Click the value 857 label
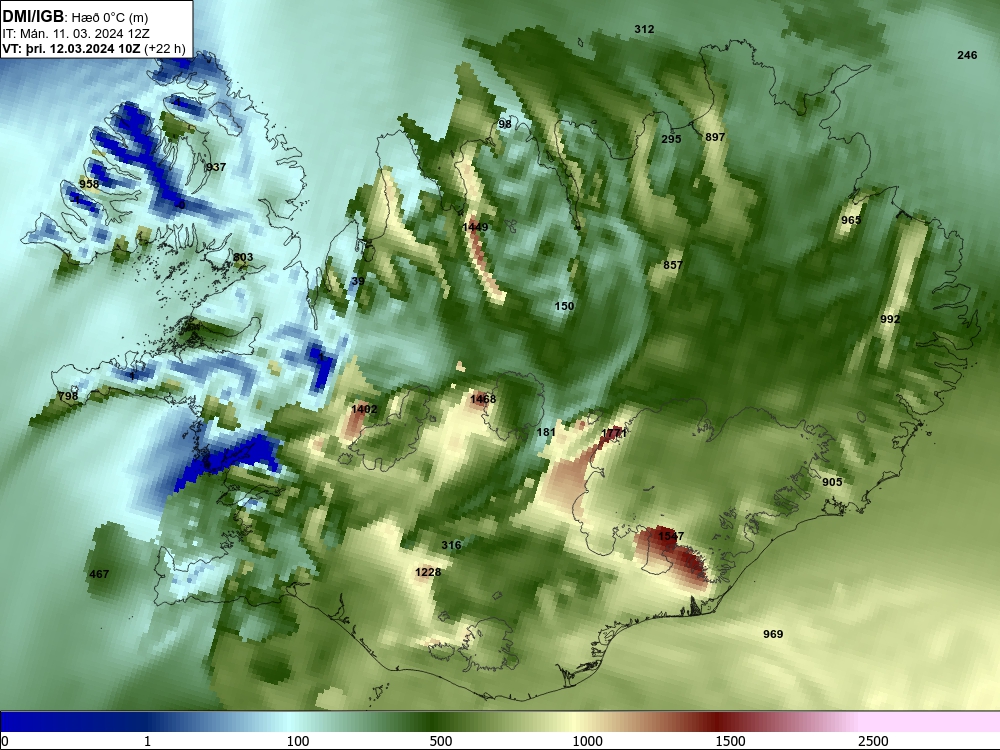The width and height of the screenshot is (1000, 750). tap(673, 265)
